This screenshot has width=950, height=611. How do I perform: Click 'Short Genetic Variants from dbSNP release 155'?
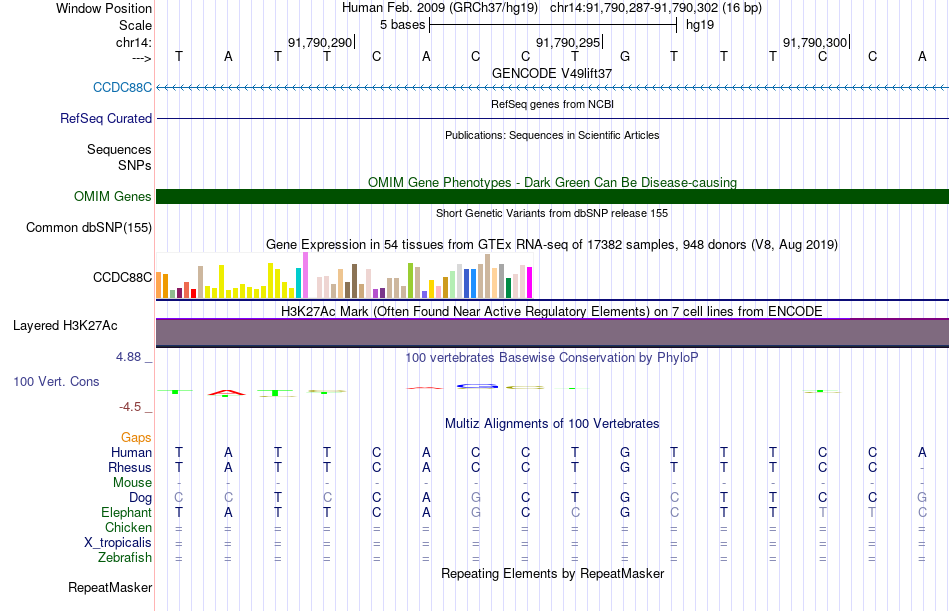[552, 213]
